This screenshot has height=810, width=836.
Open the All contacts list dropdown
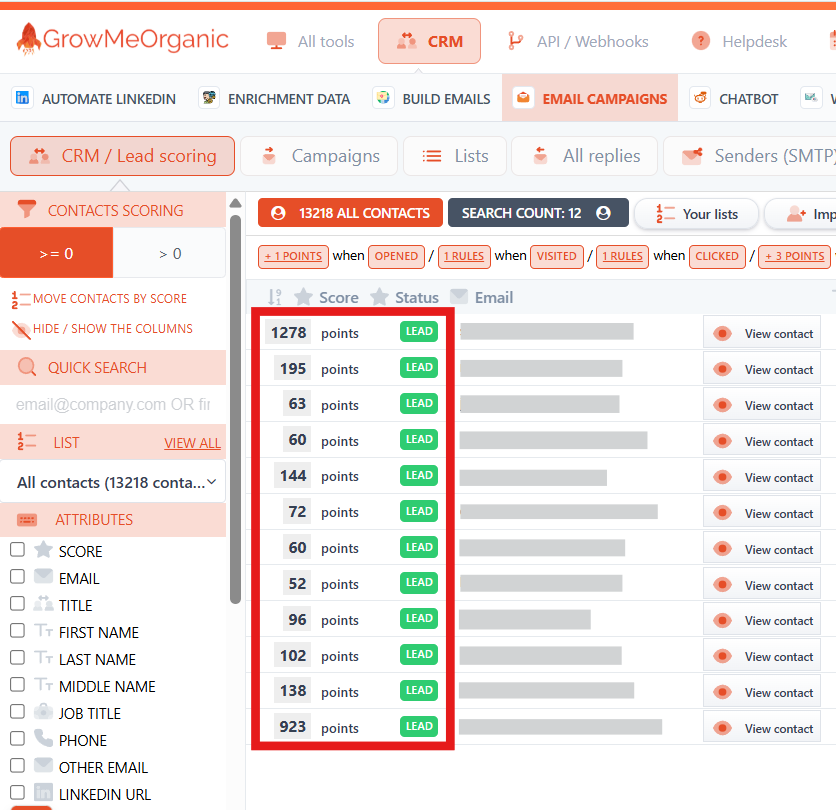click(113, 482)
